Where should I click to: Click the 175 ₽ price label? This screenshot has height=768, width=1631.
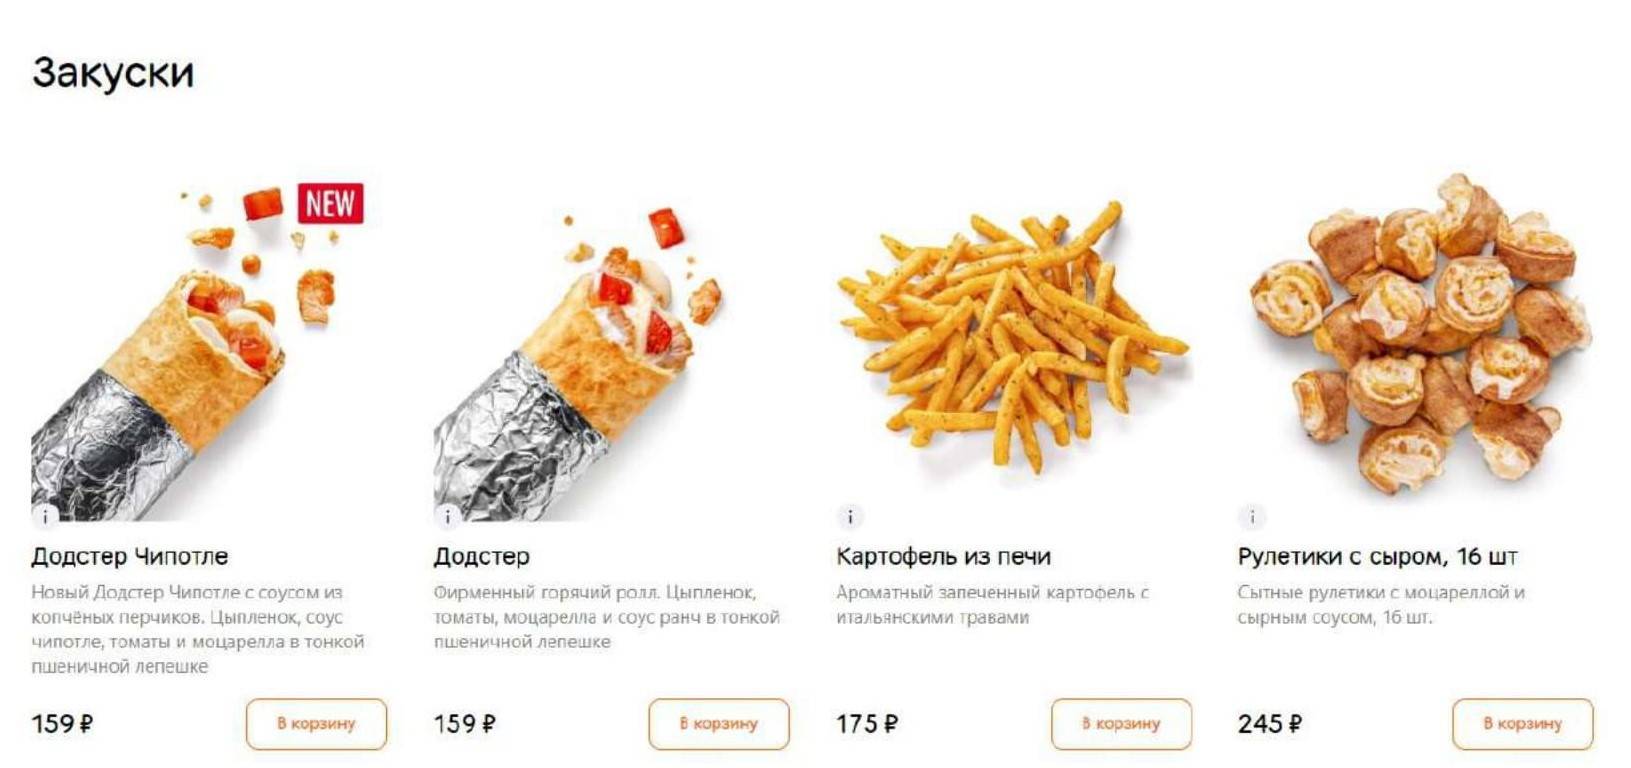tap(867, 723)
